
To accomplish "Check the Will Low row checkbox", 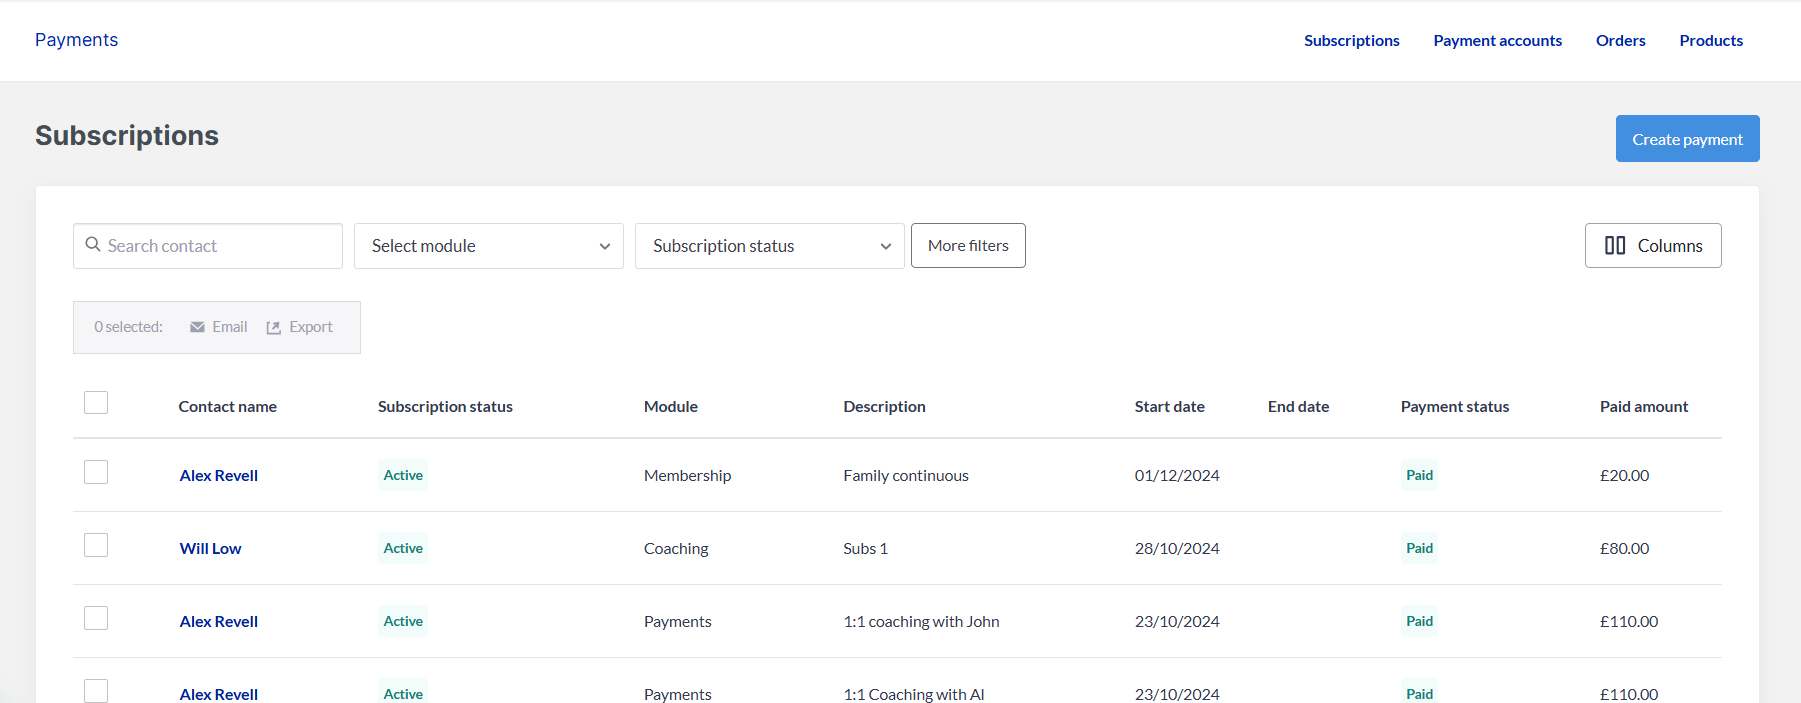I will [96, 546].
